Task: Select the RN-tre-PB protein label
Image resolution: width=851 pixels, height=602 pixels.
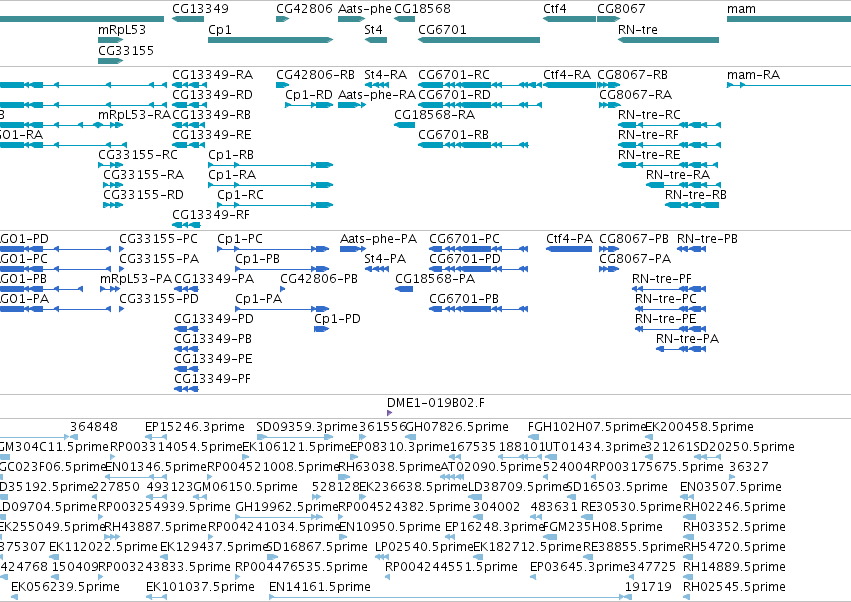Action: point(707,239)
